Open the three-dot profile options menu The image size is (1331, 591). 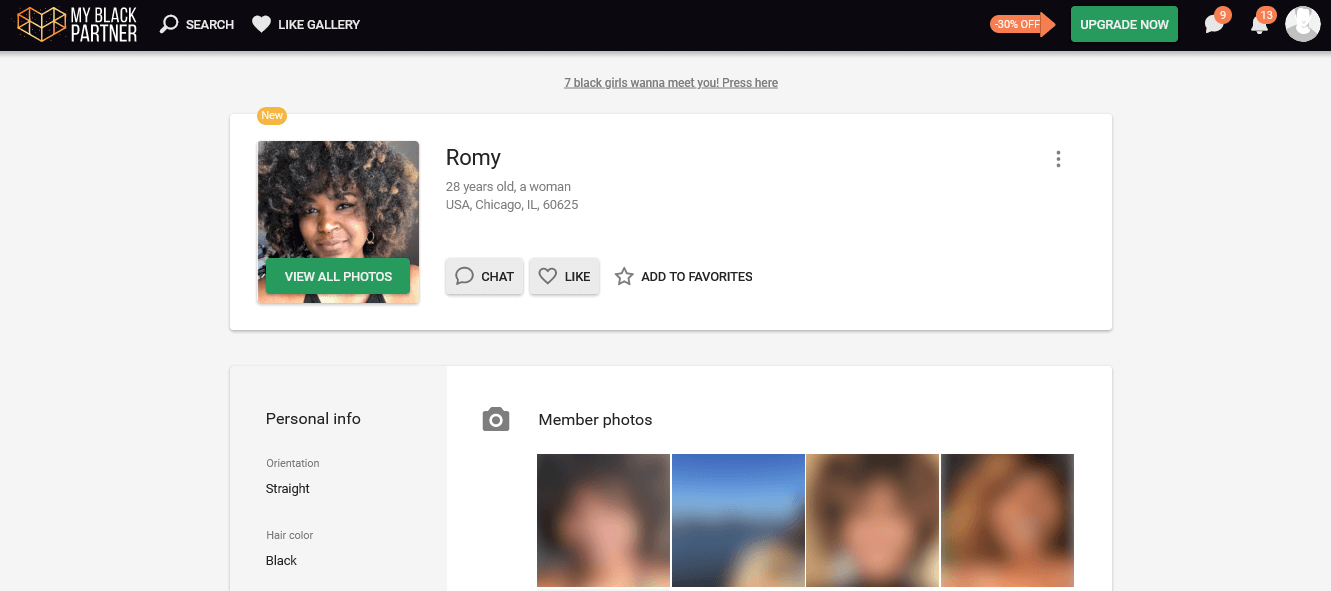coord(1058,159)
